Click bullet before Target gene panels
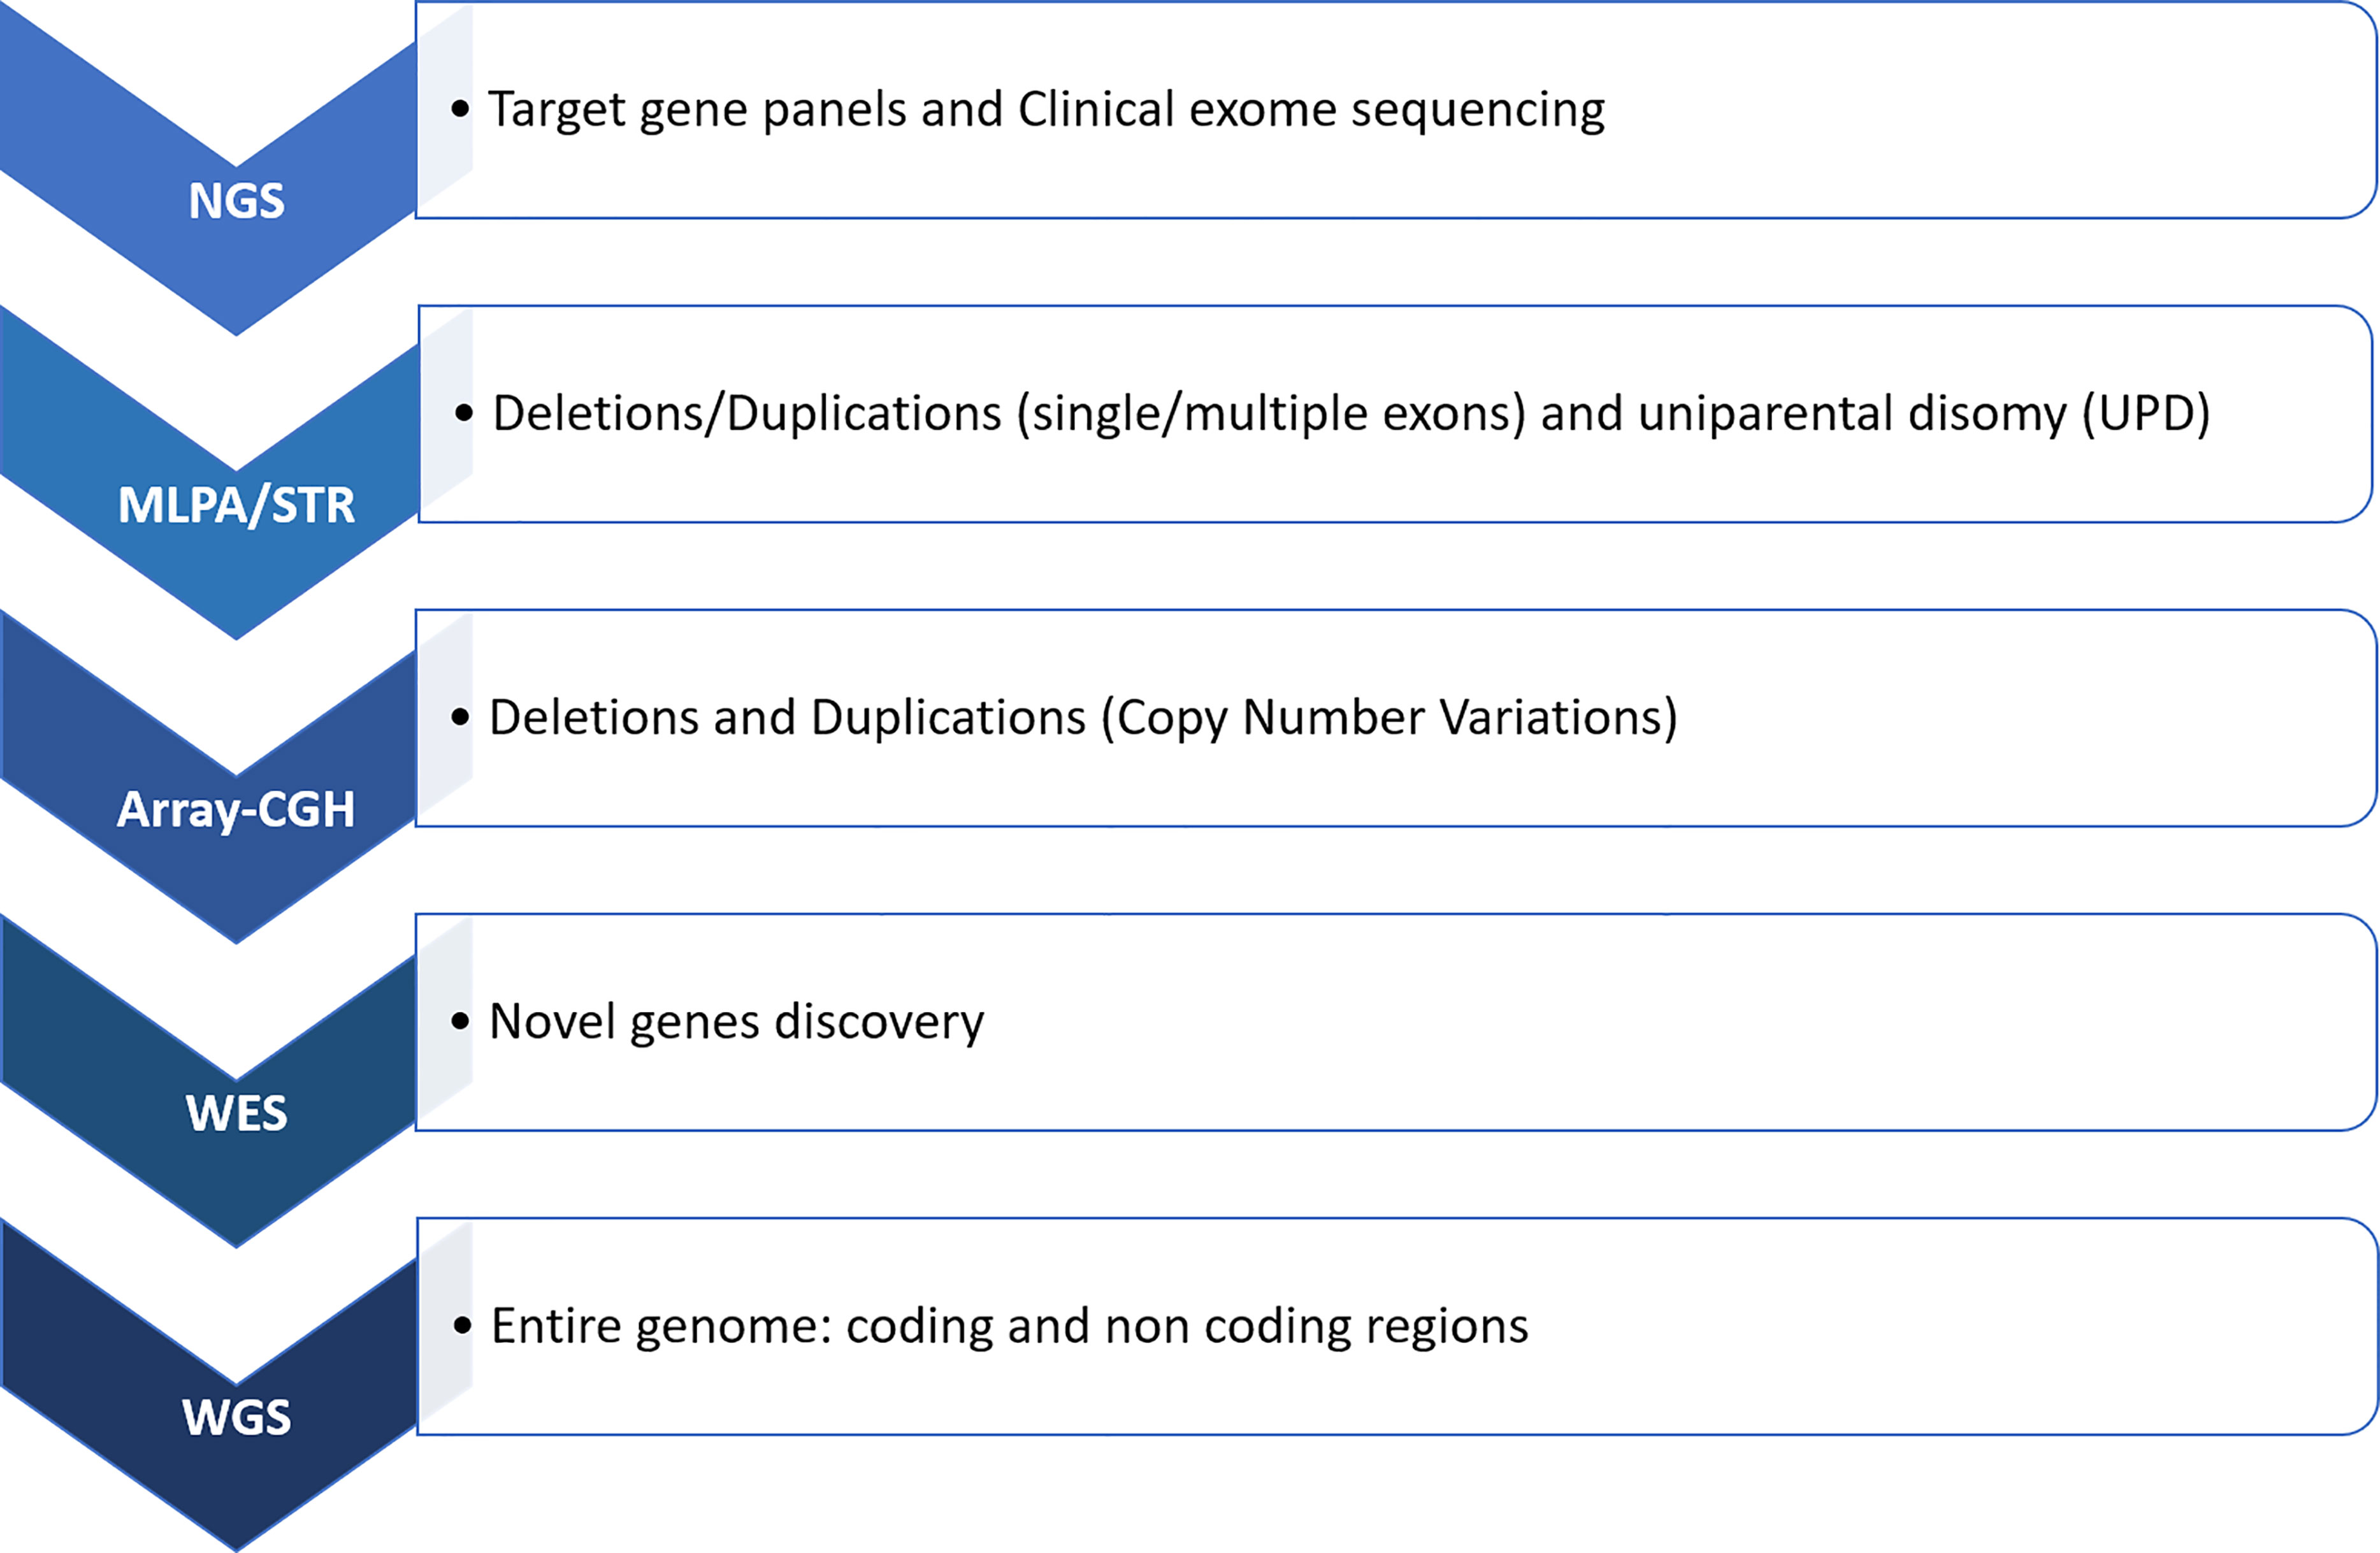The width and height of the screenshot is (2380, 1553). (x=460, y=109)
